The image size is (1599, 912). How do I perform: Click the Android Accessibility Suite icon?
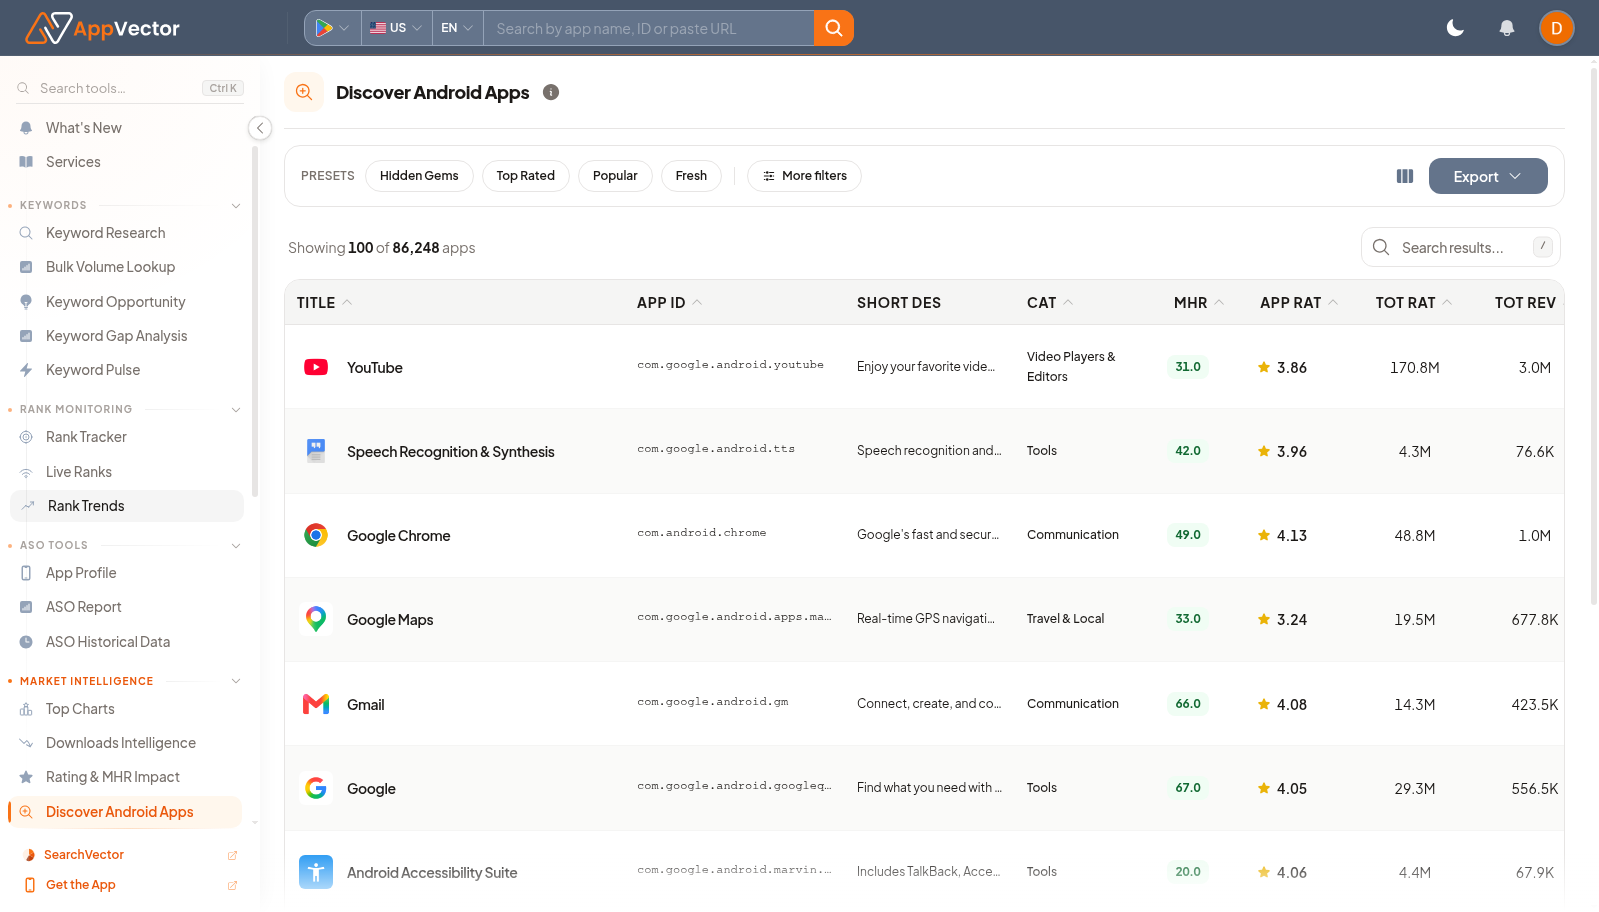pos(316,872)
